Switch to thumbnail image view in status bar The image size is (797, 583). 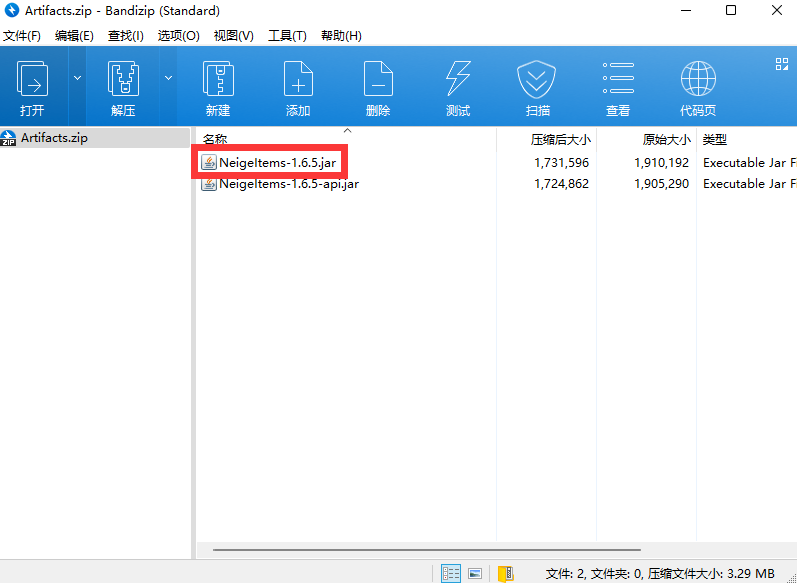[475, 573]
